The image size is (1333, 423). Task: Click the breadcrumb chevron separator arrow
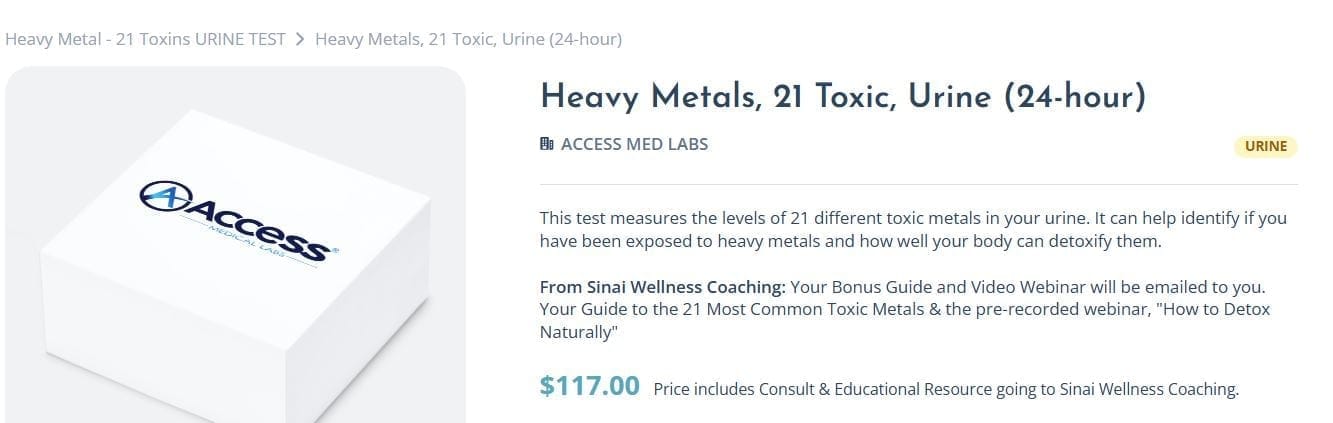[x=300, y=40]
